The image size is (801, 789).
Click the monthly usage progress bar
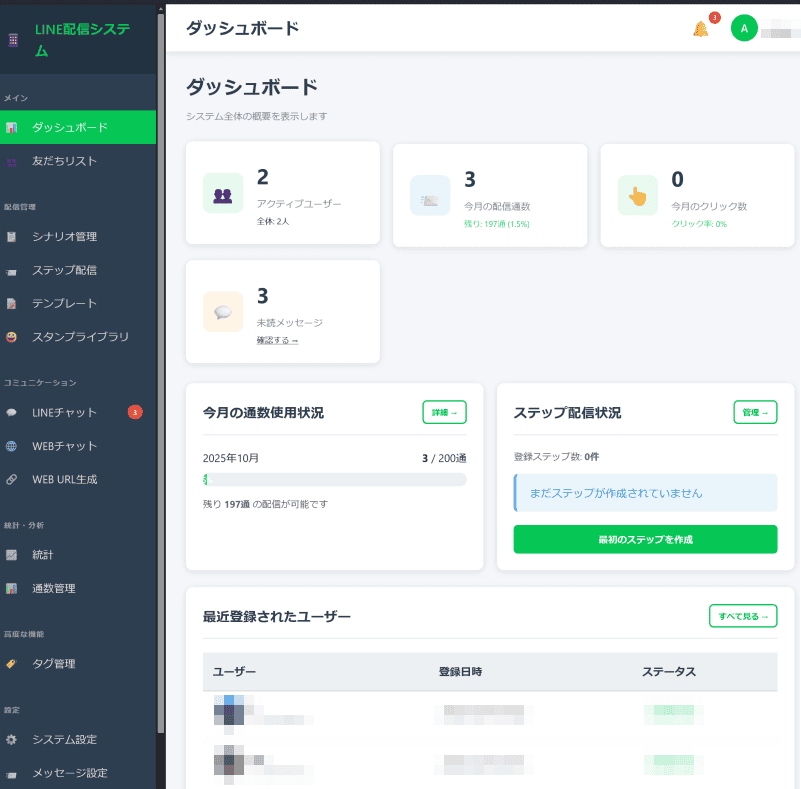(334, 480)
